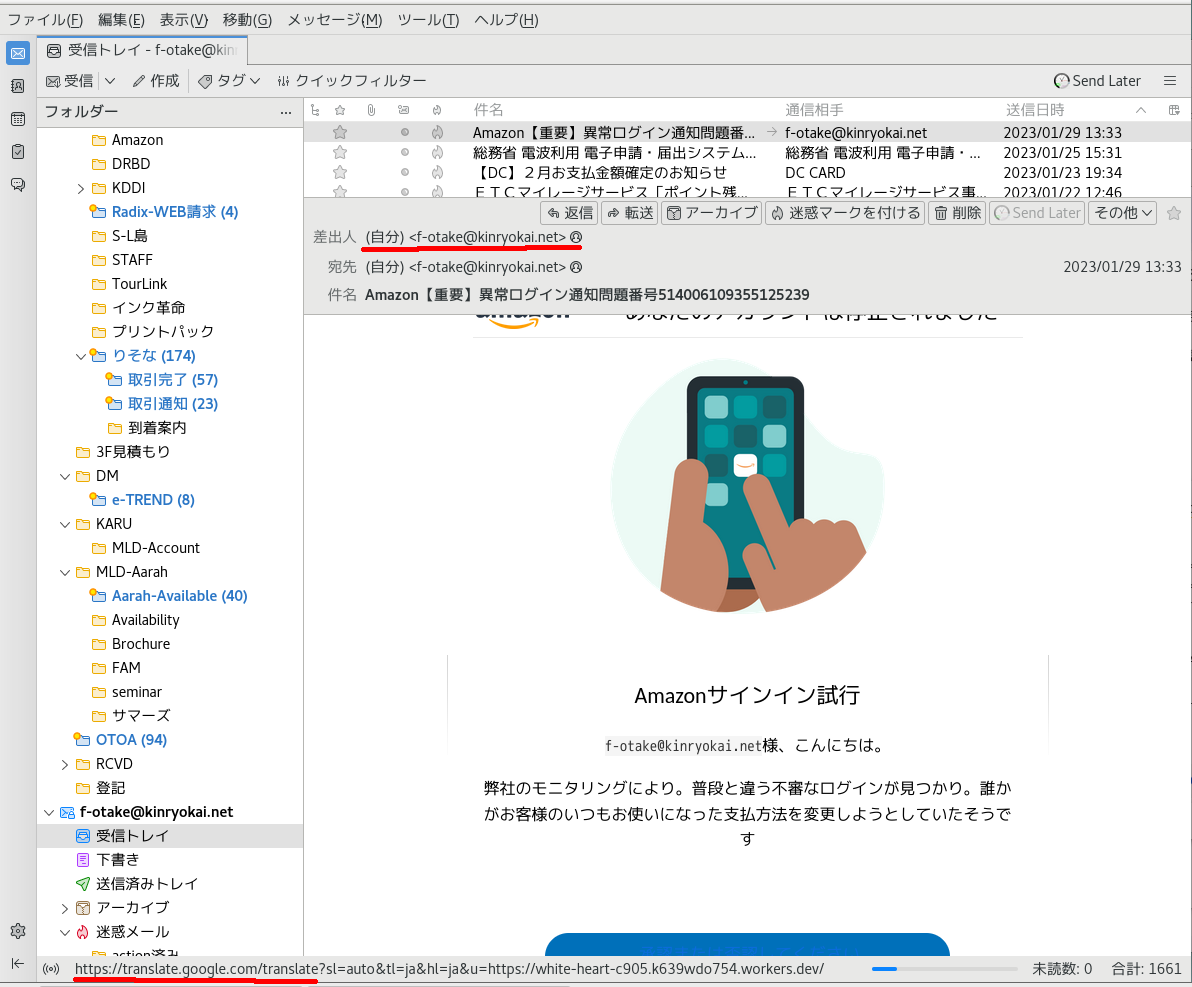
Task: Toggle read status of the 総務省 message row
Action: pos(404,153)
